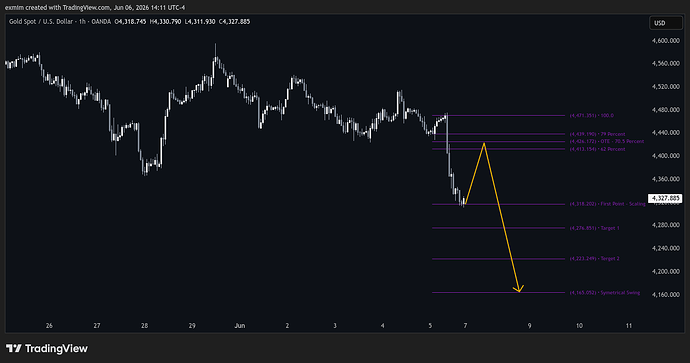This screenshot has height=363, width=690.
Task: Click the yellow arrowhead at Symmetrical Swing
Action: [x=519, y=290]
